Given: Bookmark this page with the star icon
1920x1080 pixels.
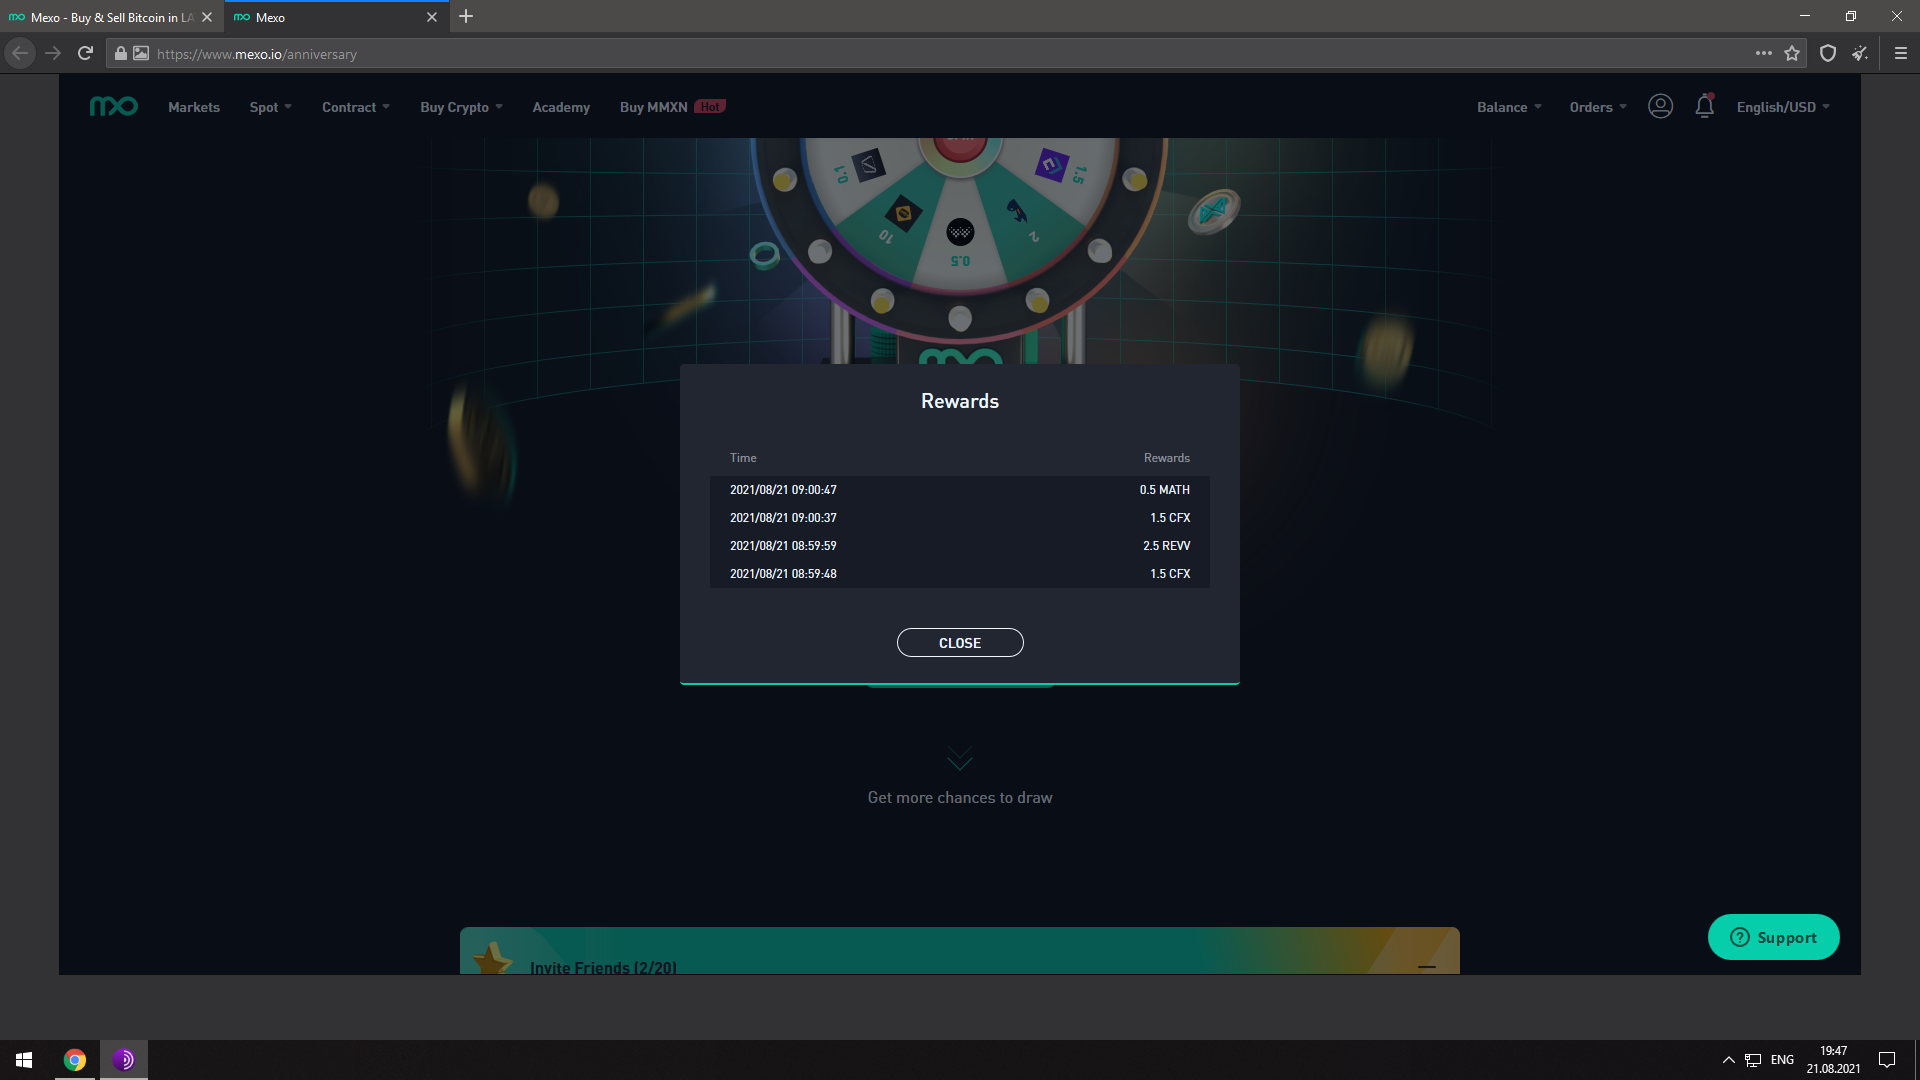Looking at the screenshot, I should coord(1792,54).
